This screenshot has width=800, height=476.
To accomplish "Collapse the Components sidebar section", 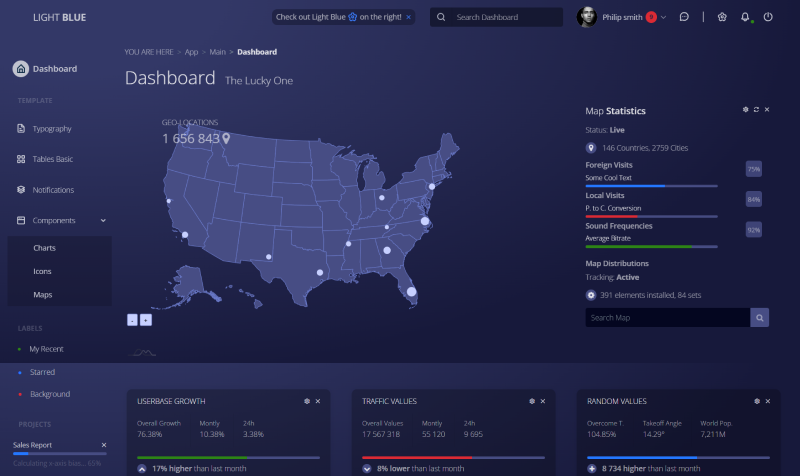I will pyautogui.click(x=103, y=220).
